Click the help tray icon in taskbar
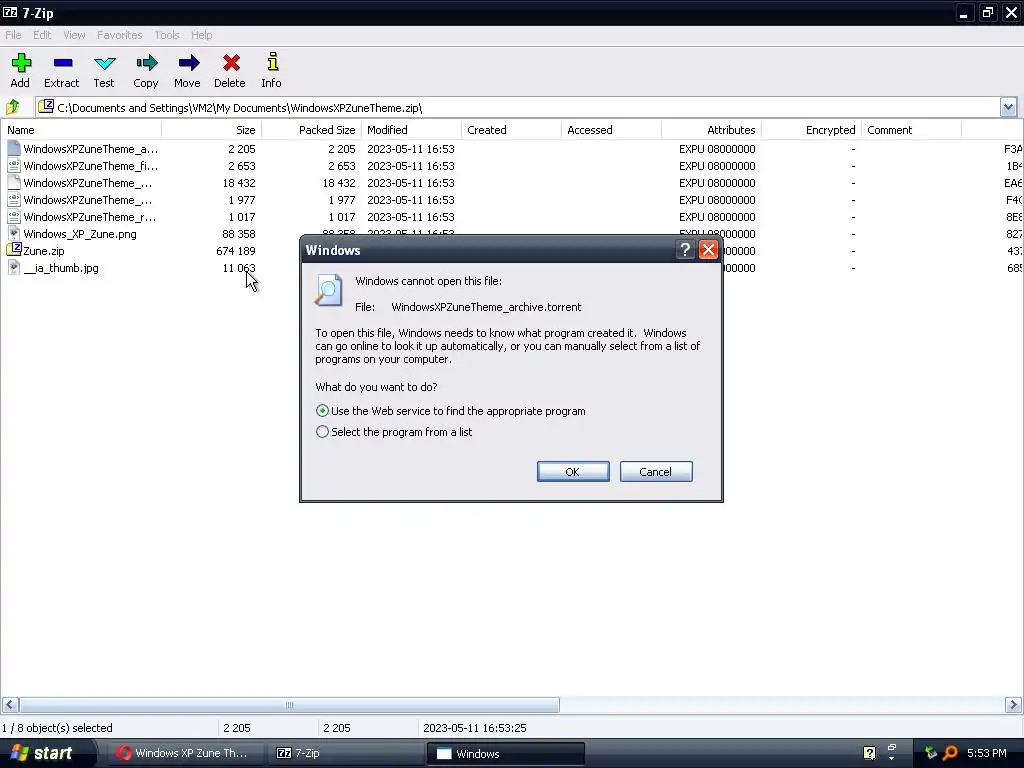Screen dimensions: 1024x768 click(869, 753)
